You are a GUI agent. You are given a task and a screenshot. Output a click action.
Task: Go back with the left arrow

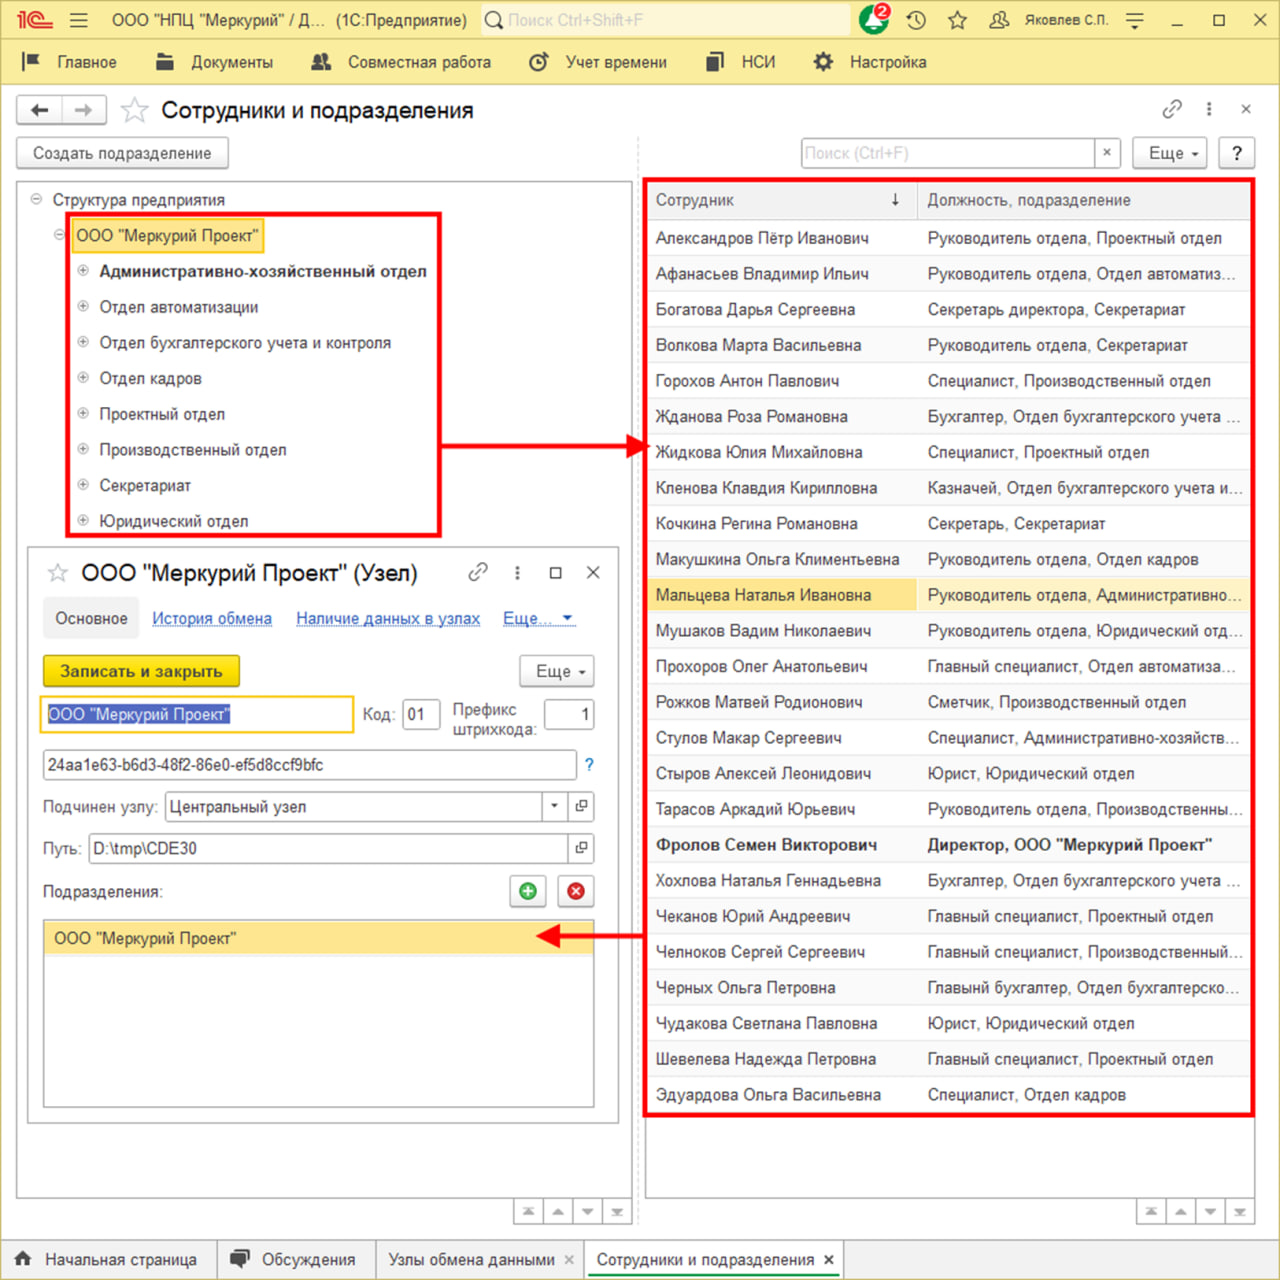[x=40, y=110]
